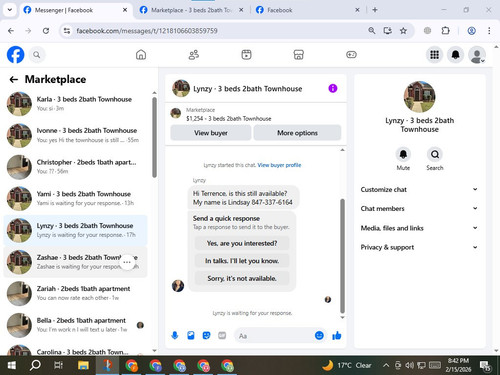Open the Facebook menu grid icon
Screen dimensions: 500x375
(x=434, y=55)
